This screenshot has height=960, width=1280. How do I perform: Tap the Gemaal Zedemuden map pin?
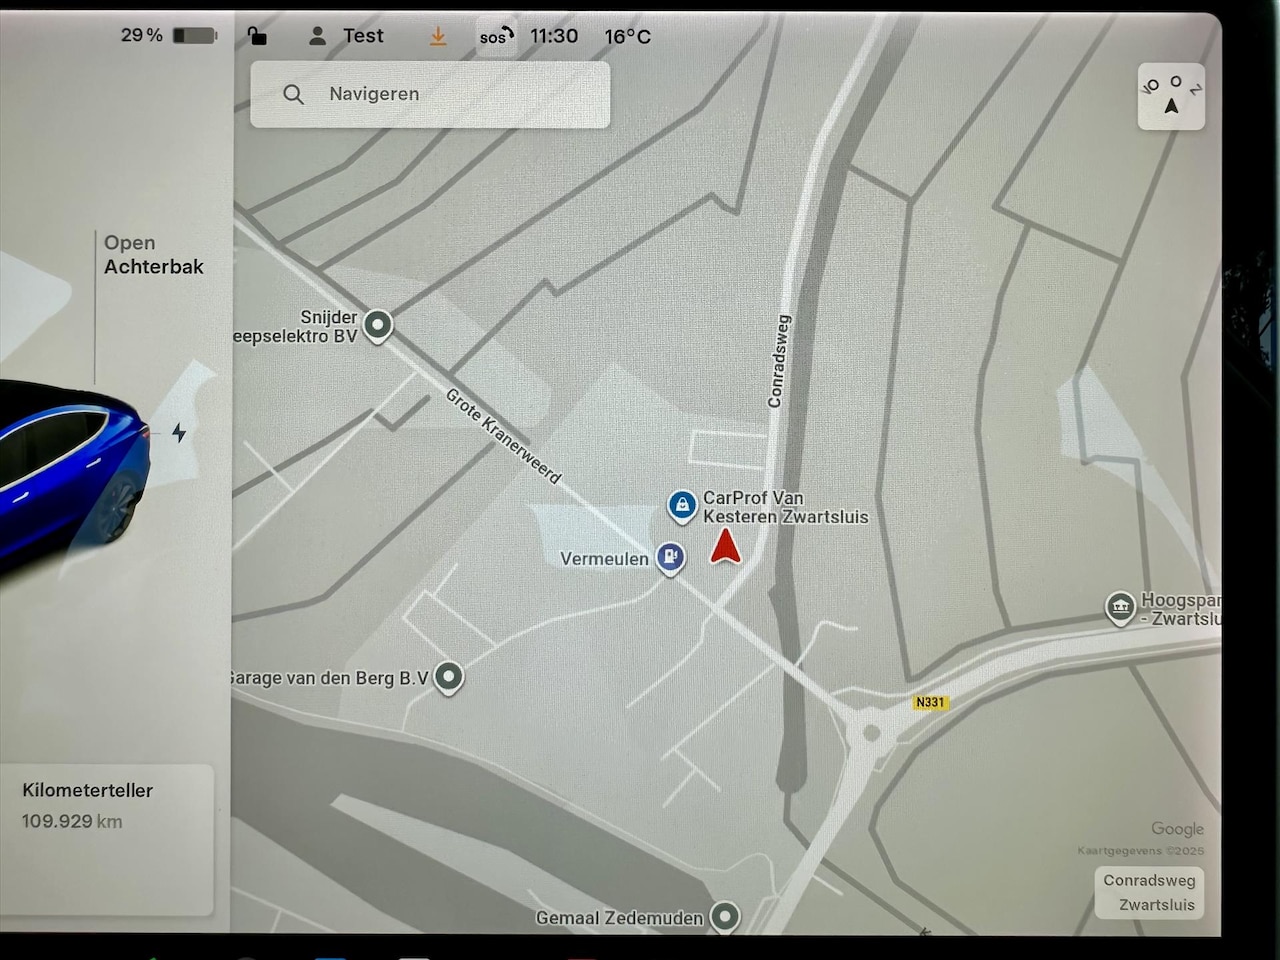point(724,915)
